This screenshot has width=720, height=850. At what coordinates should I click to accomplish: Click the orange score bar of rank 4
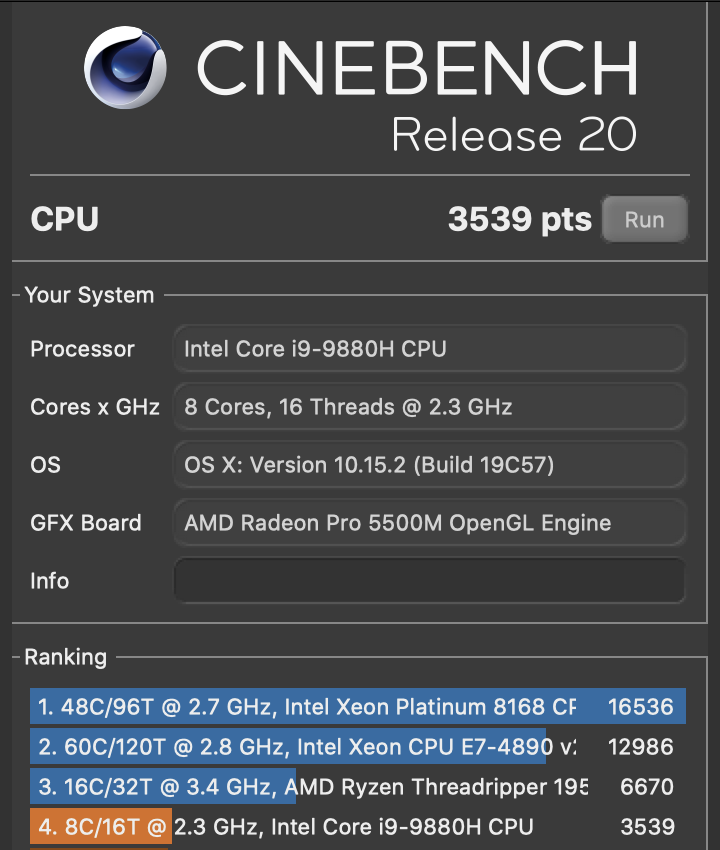(100, 827)
